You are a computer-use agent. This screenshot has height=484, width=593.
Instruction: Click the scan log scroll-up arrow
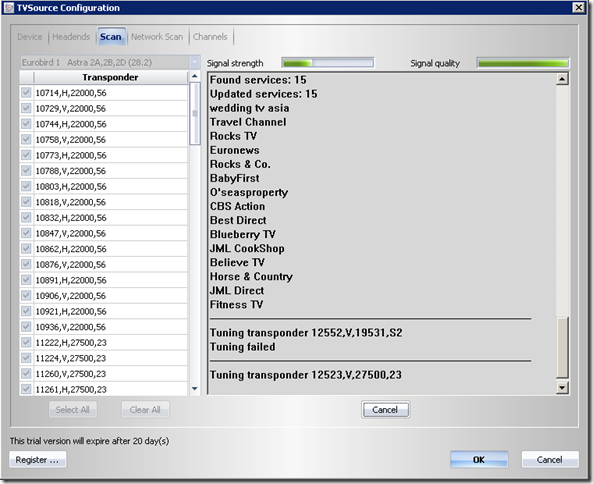(562, 79)
